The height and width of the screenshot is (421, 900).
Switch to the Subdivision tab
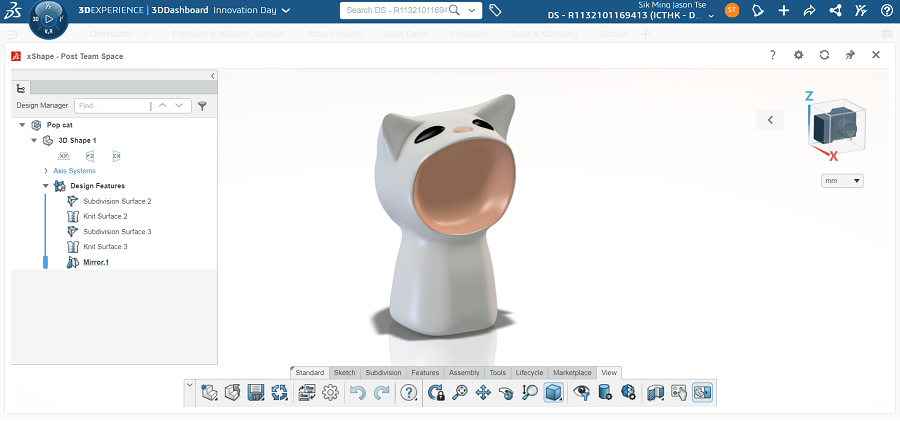383,372
